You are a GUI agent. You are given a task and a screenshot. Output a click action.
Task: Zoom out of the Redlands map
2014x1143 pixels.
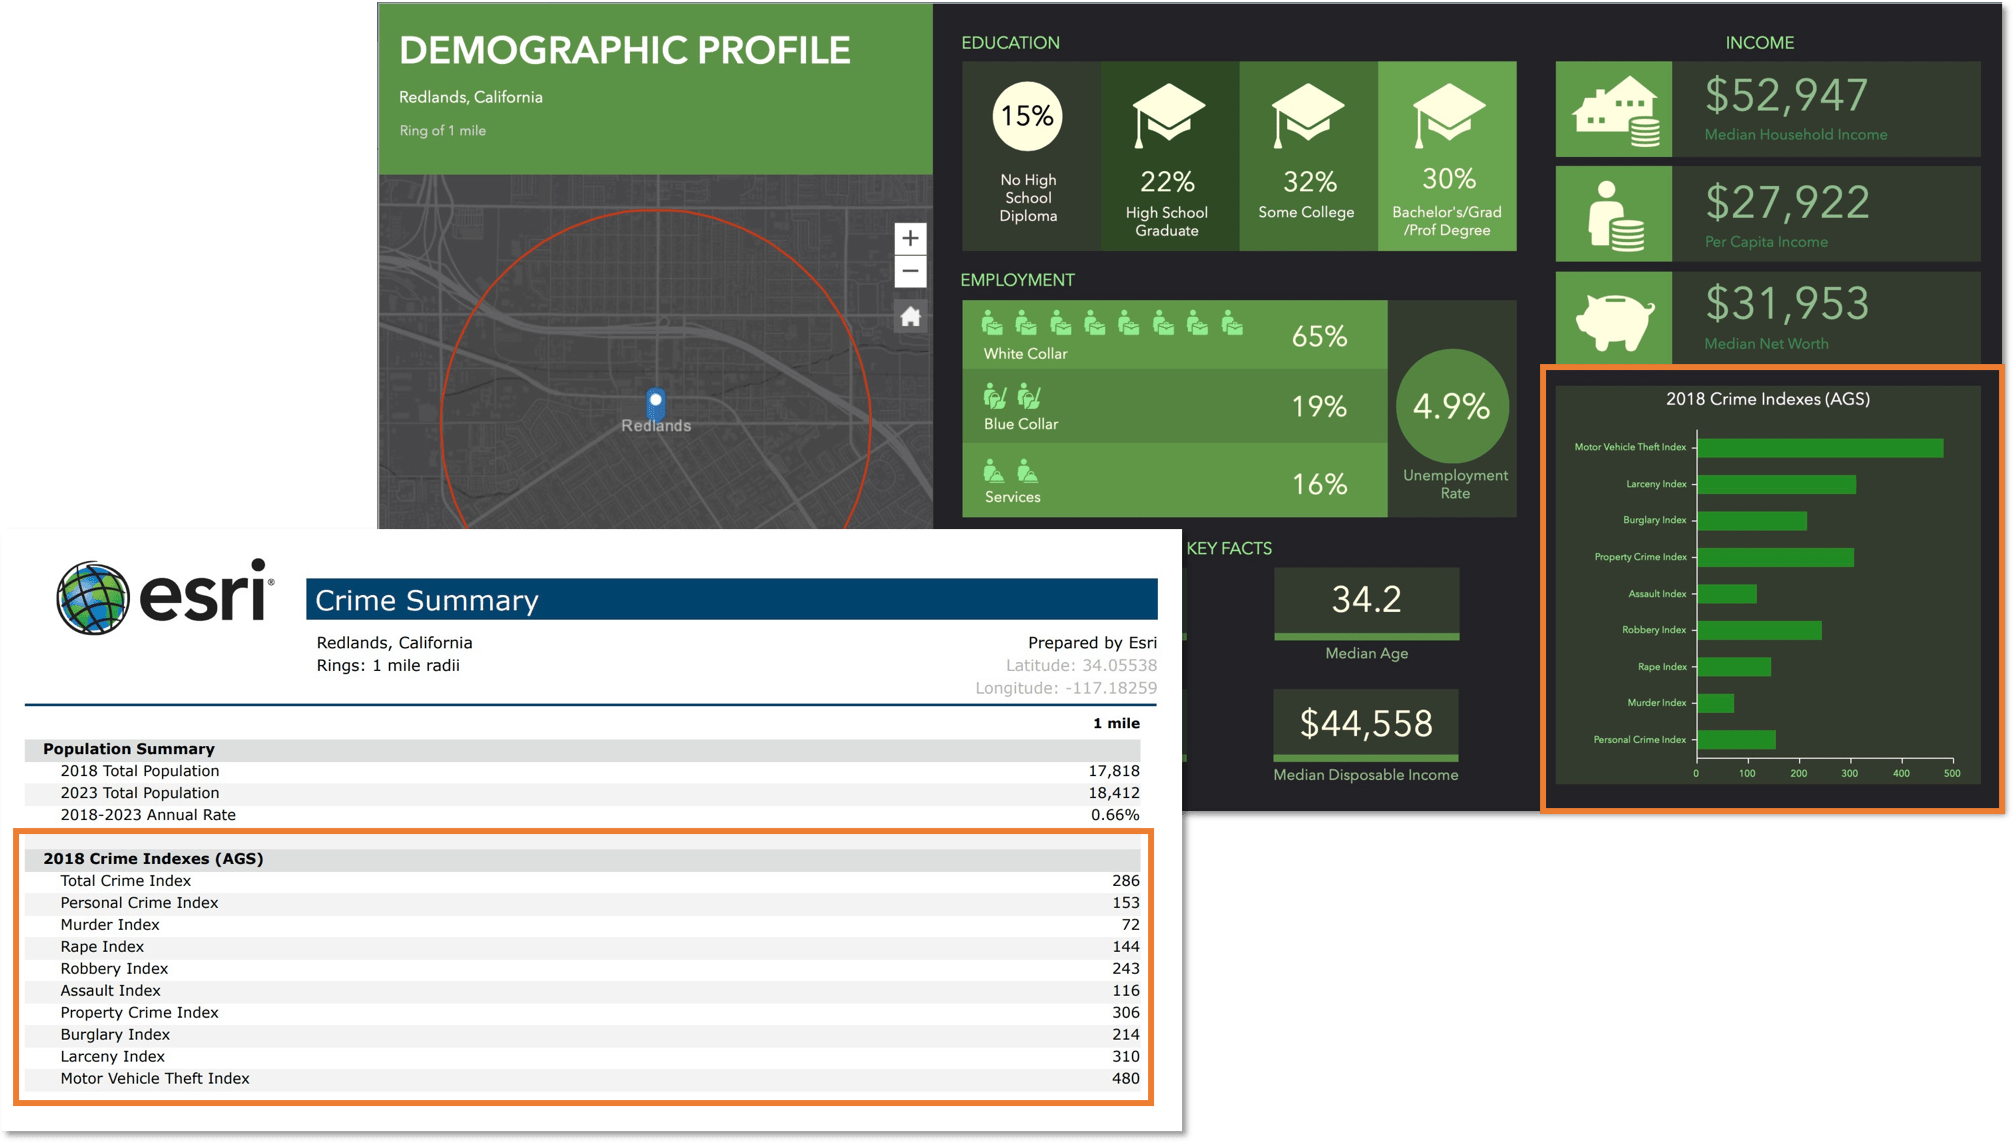click(910, 272)
